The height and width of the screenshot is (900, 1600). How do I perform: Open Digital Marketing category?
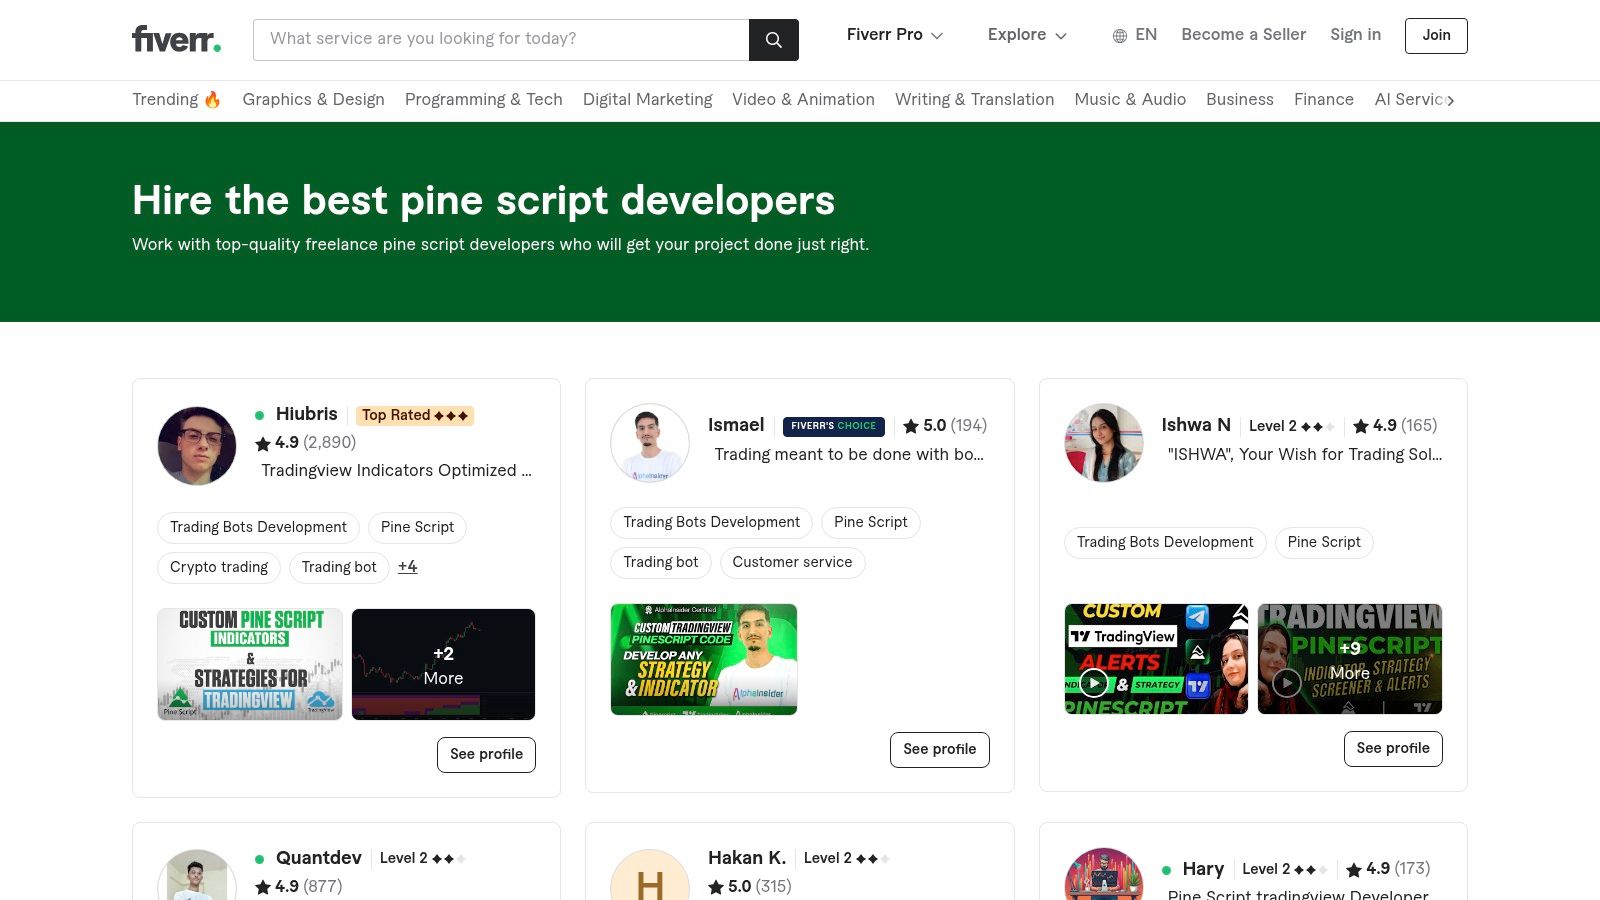648,99
